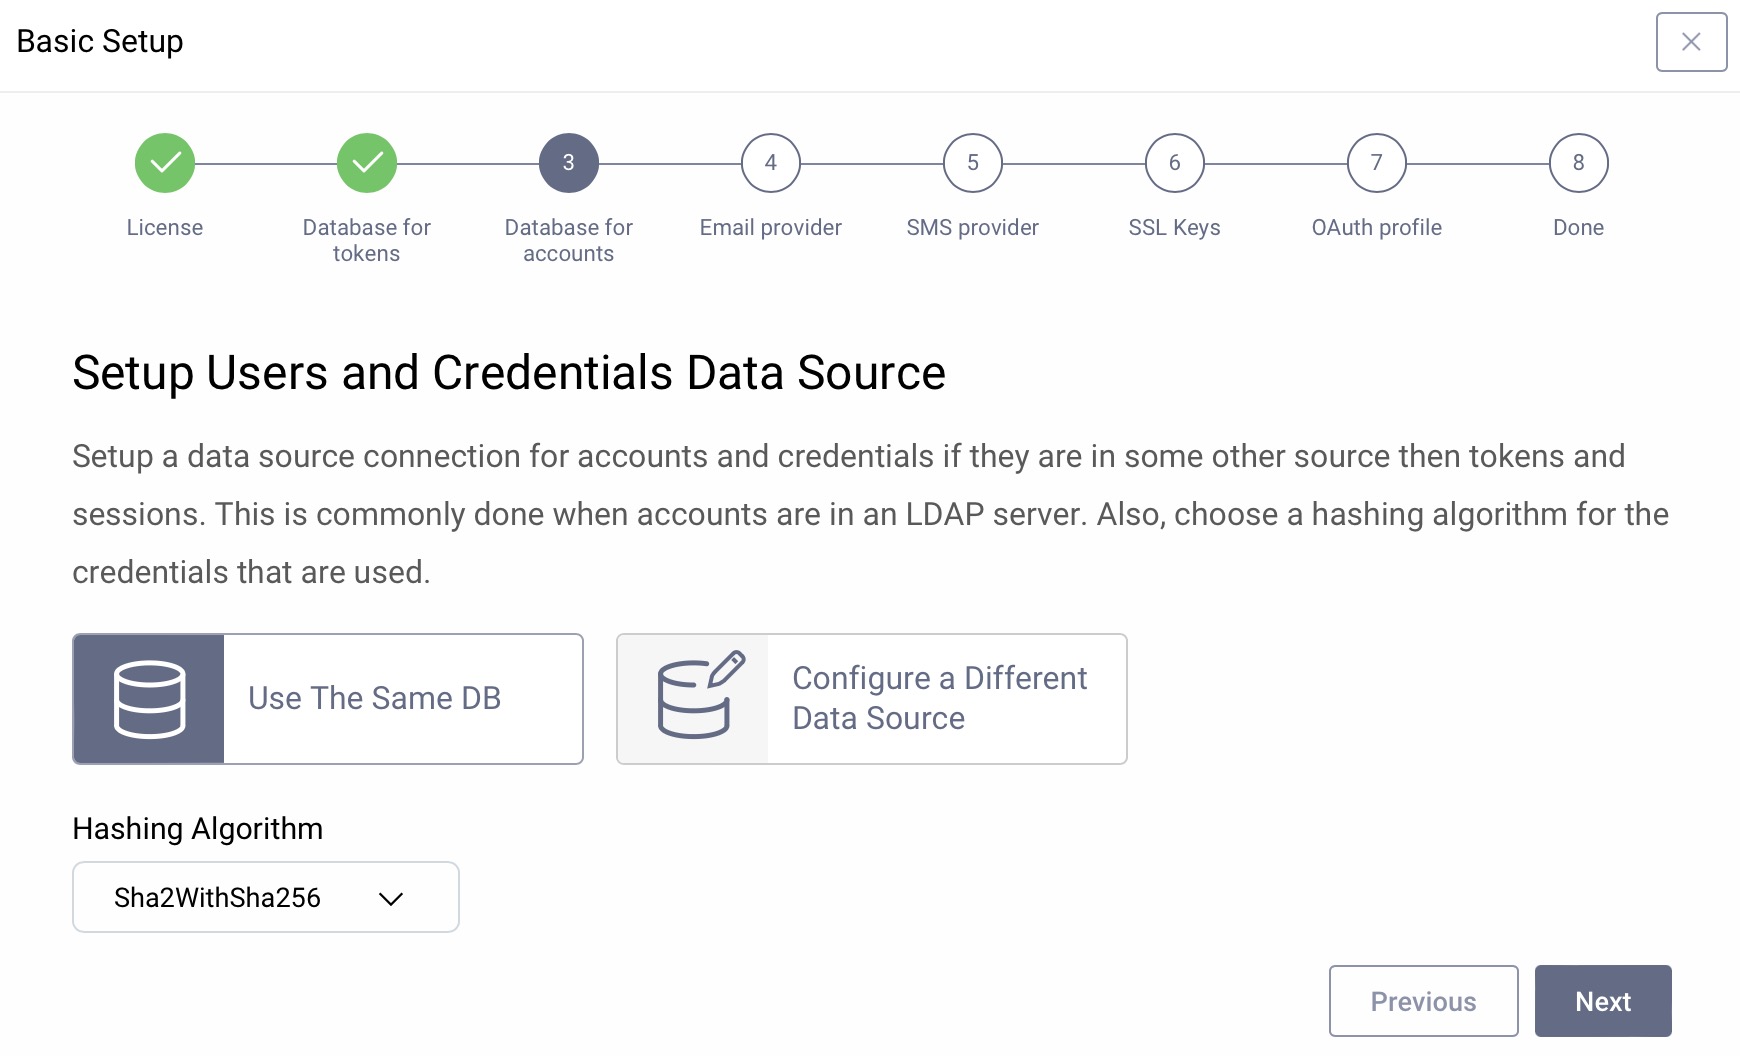Click the Sha2WithSha256 dropdown value
Image resolution: width=1740 pixels, height=1056 pixels.
click(216, 897)
